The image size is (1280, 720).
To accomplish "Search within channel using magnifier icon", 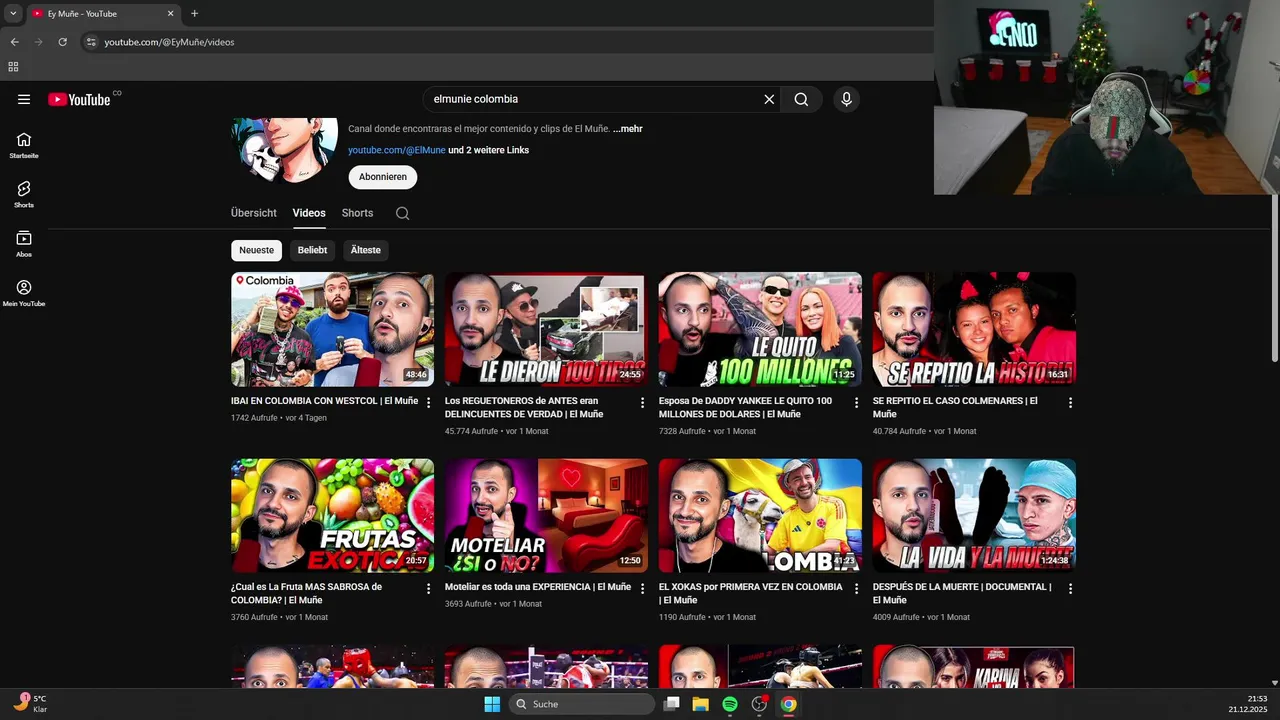I will [x=402, y=213].
